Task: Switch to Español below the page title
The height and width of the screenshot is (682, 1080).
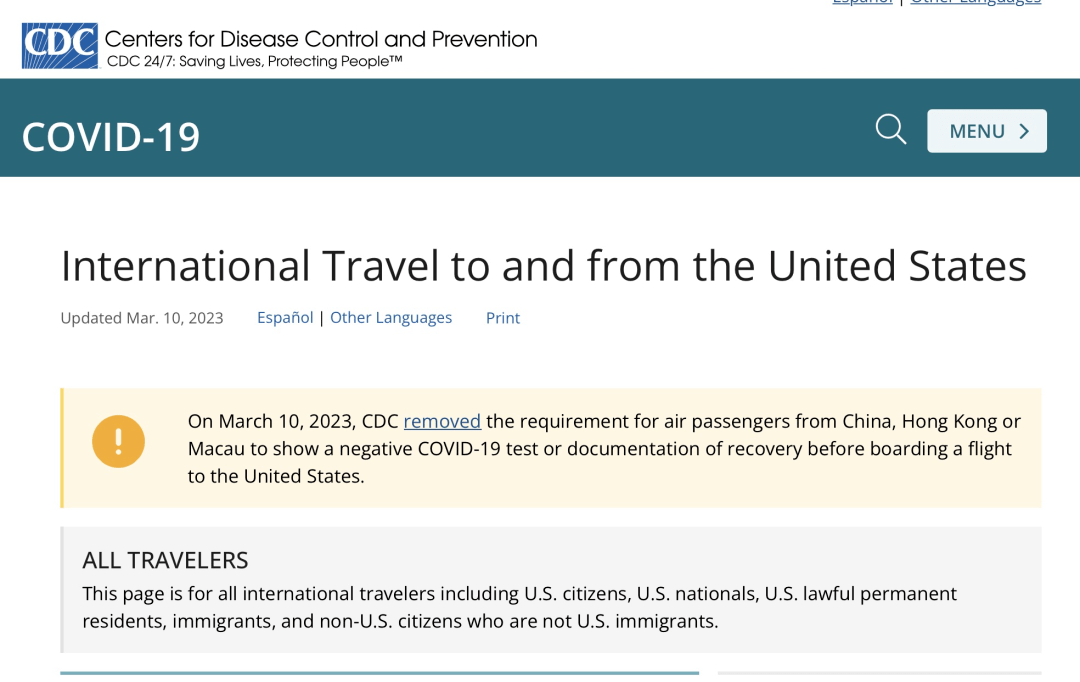Action: pos(285,317)
